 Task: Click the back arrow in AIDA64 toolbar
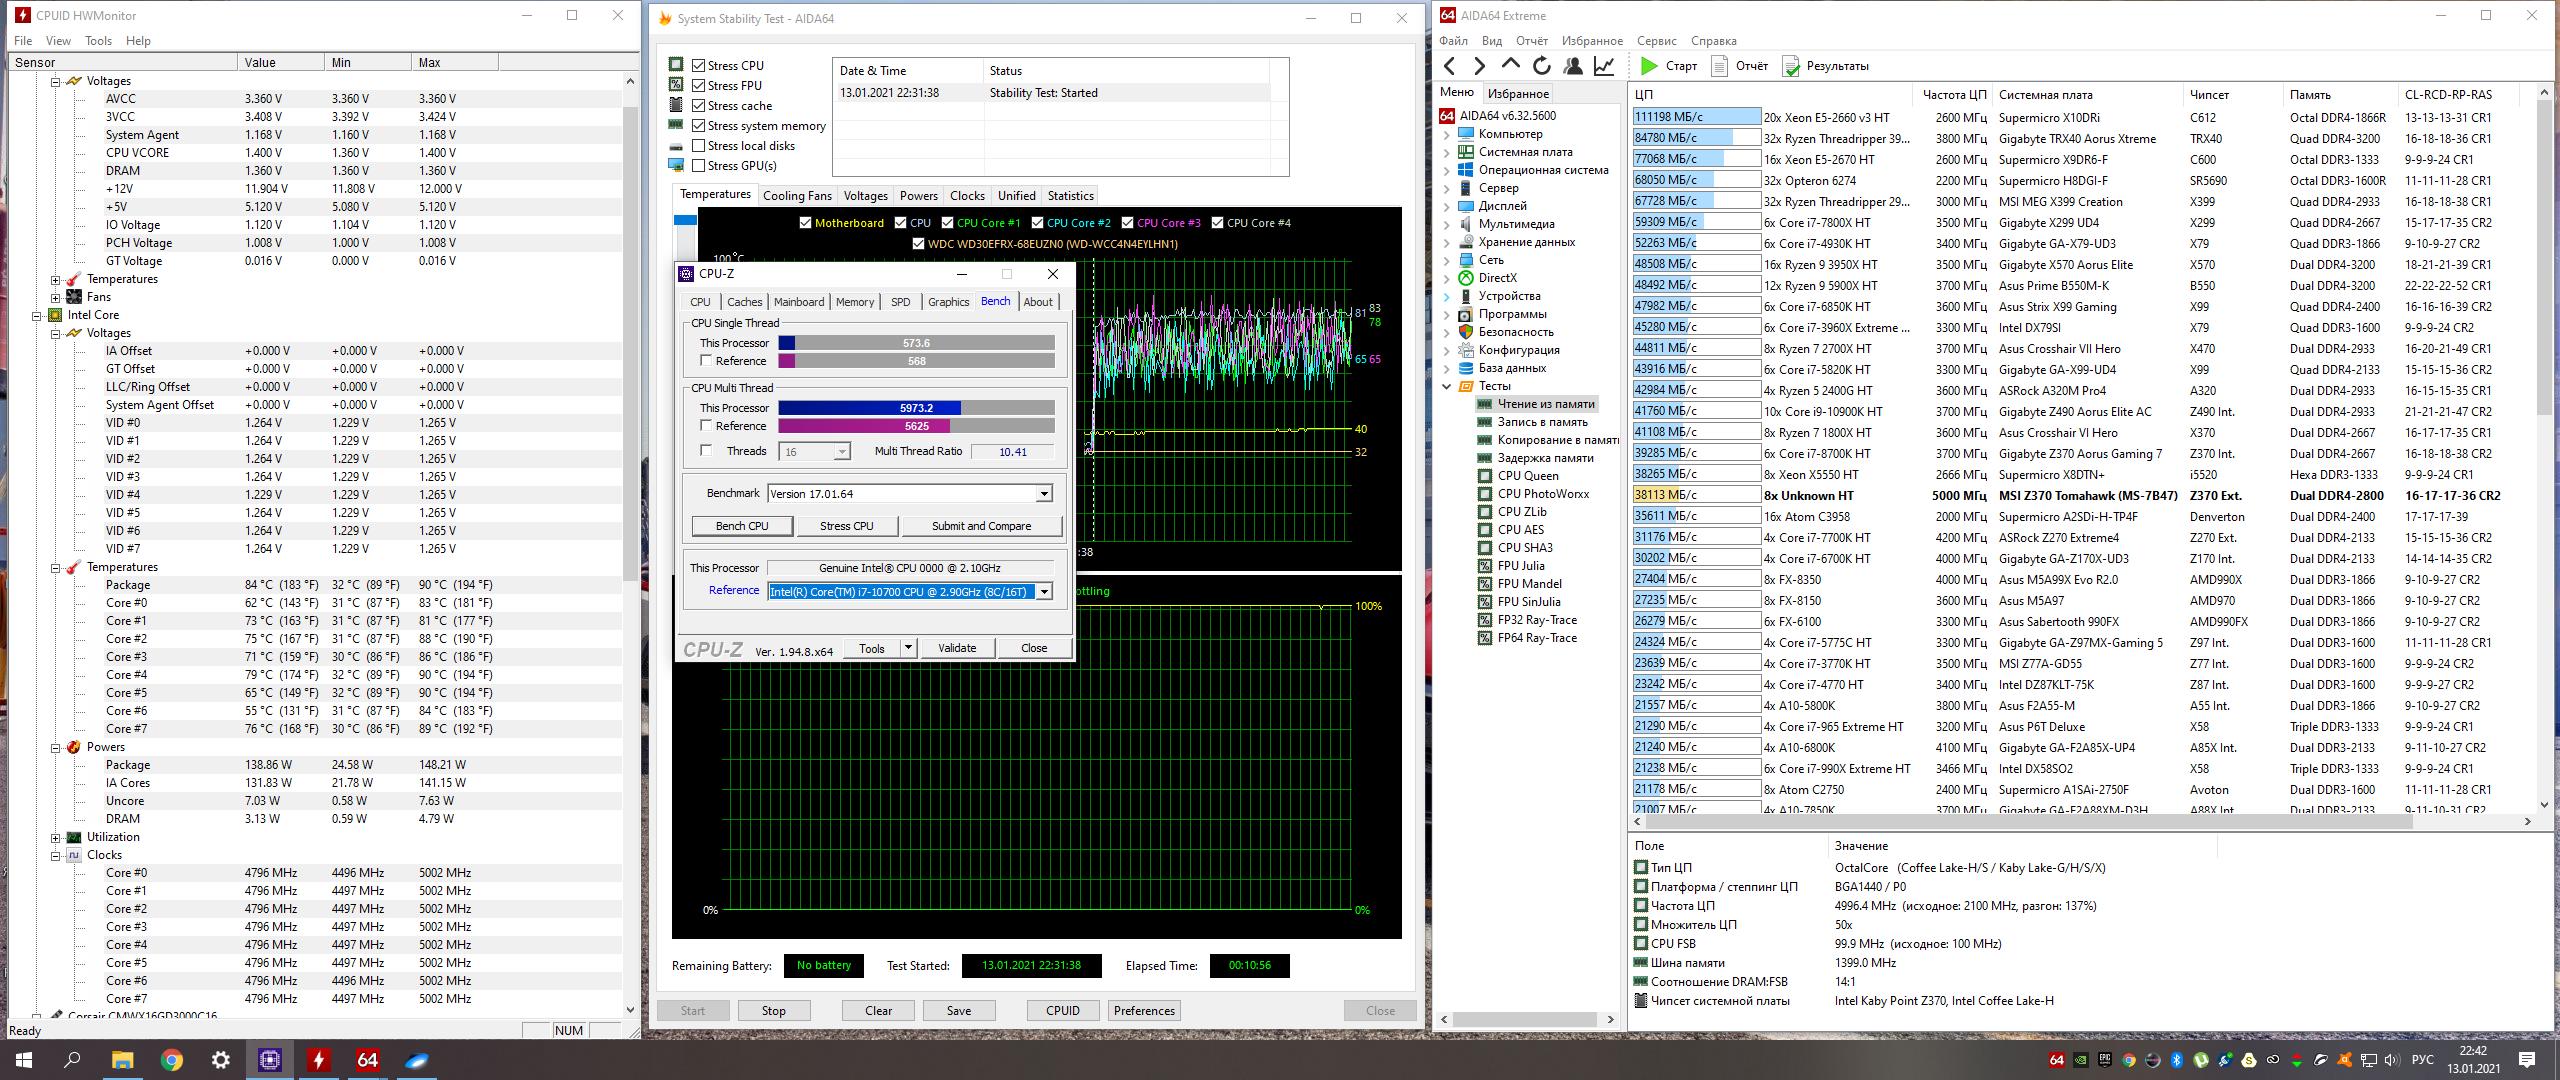click(x=1450, y=66)
